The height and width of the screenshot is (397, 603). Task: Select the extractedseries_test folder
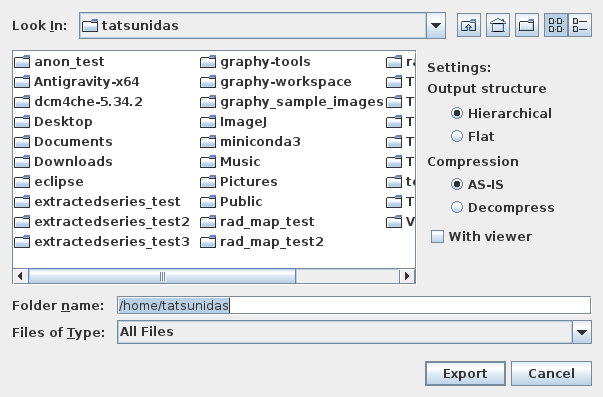(x=97, y=202)
